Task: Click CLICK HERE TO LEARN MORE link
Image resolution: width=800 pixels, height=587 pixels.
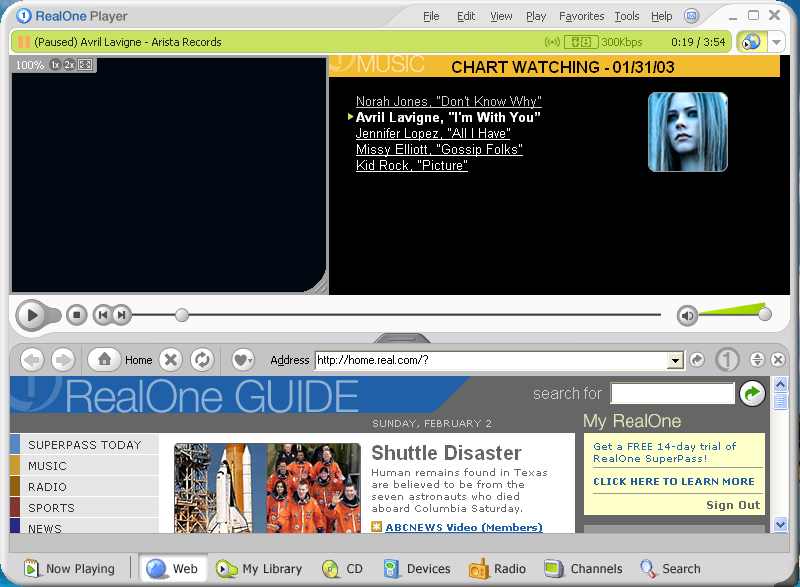Action: click(x=673, y=481)
